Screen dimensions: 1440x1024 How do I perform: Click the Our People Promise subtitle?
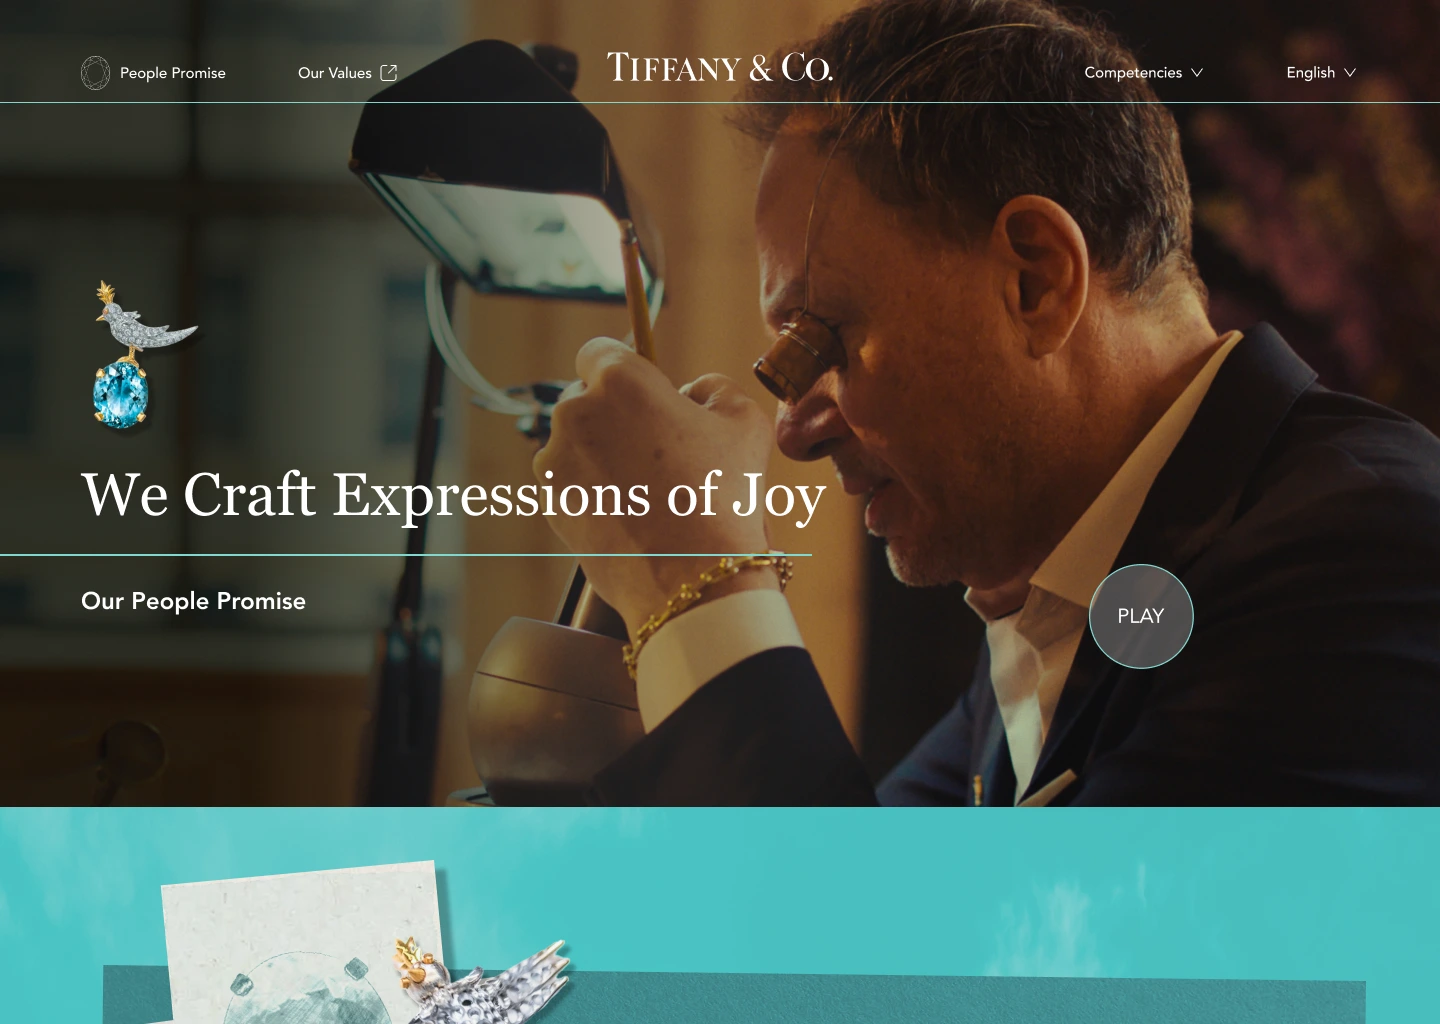pos(193,601)
